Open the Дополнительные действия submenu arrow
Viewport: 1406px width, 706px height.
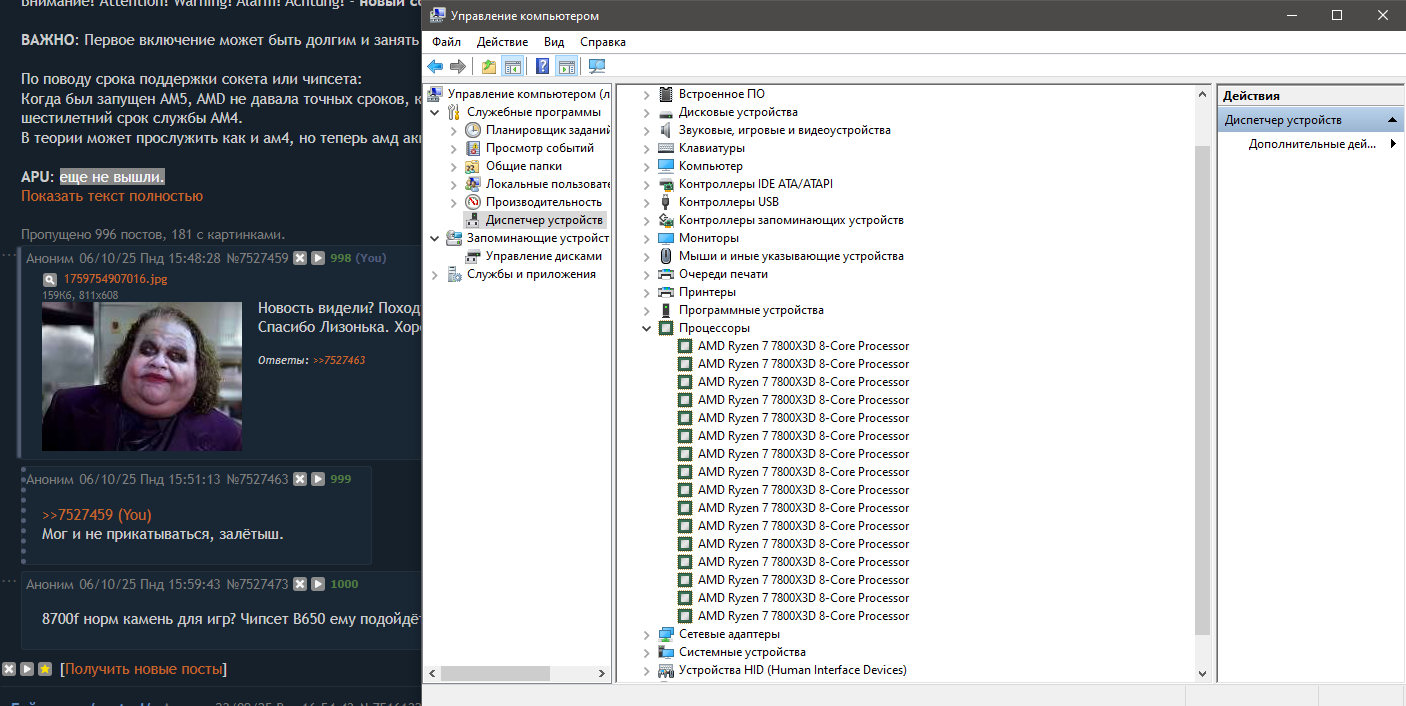click(x=1394, y=144)
